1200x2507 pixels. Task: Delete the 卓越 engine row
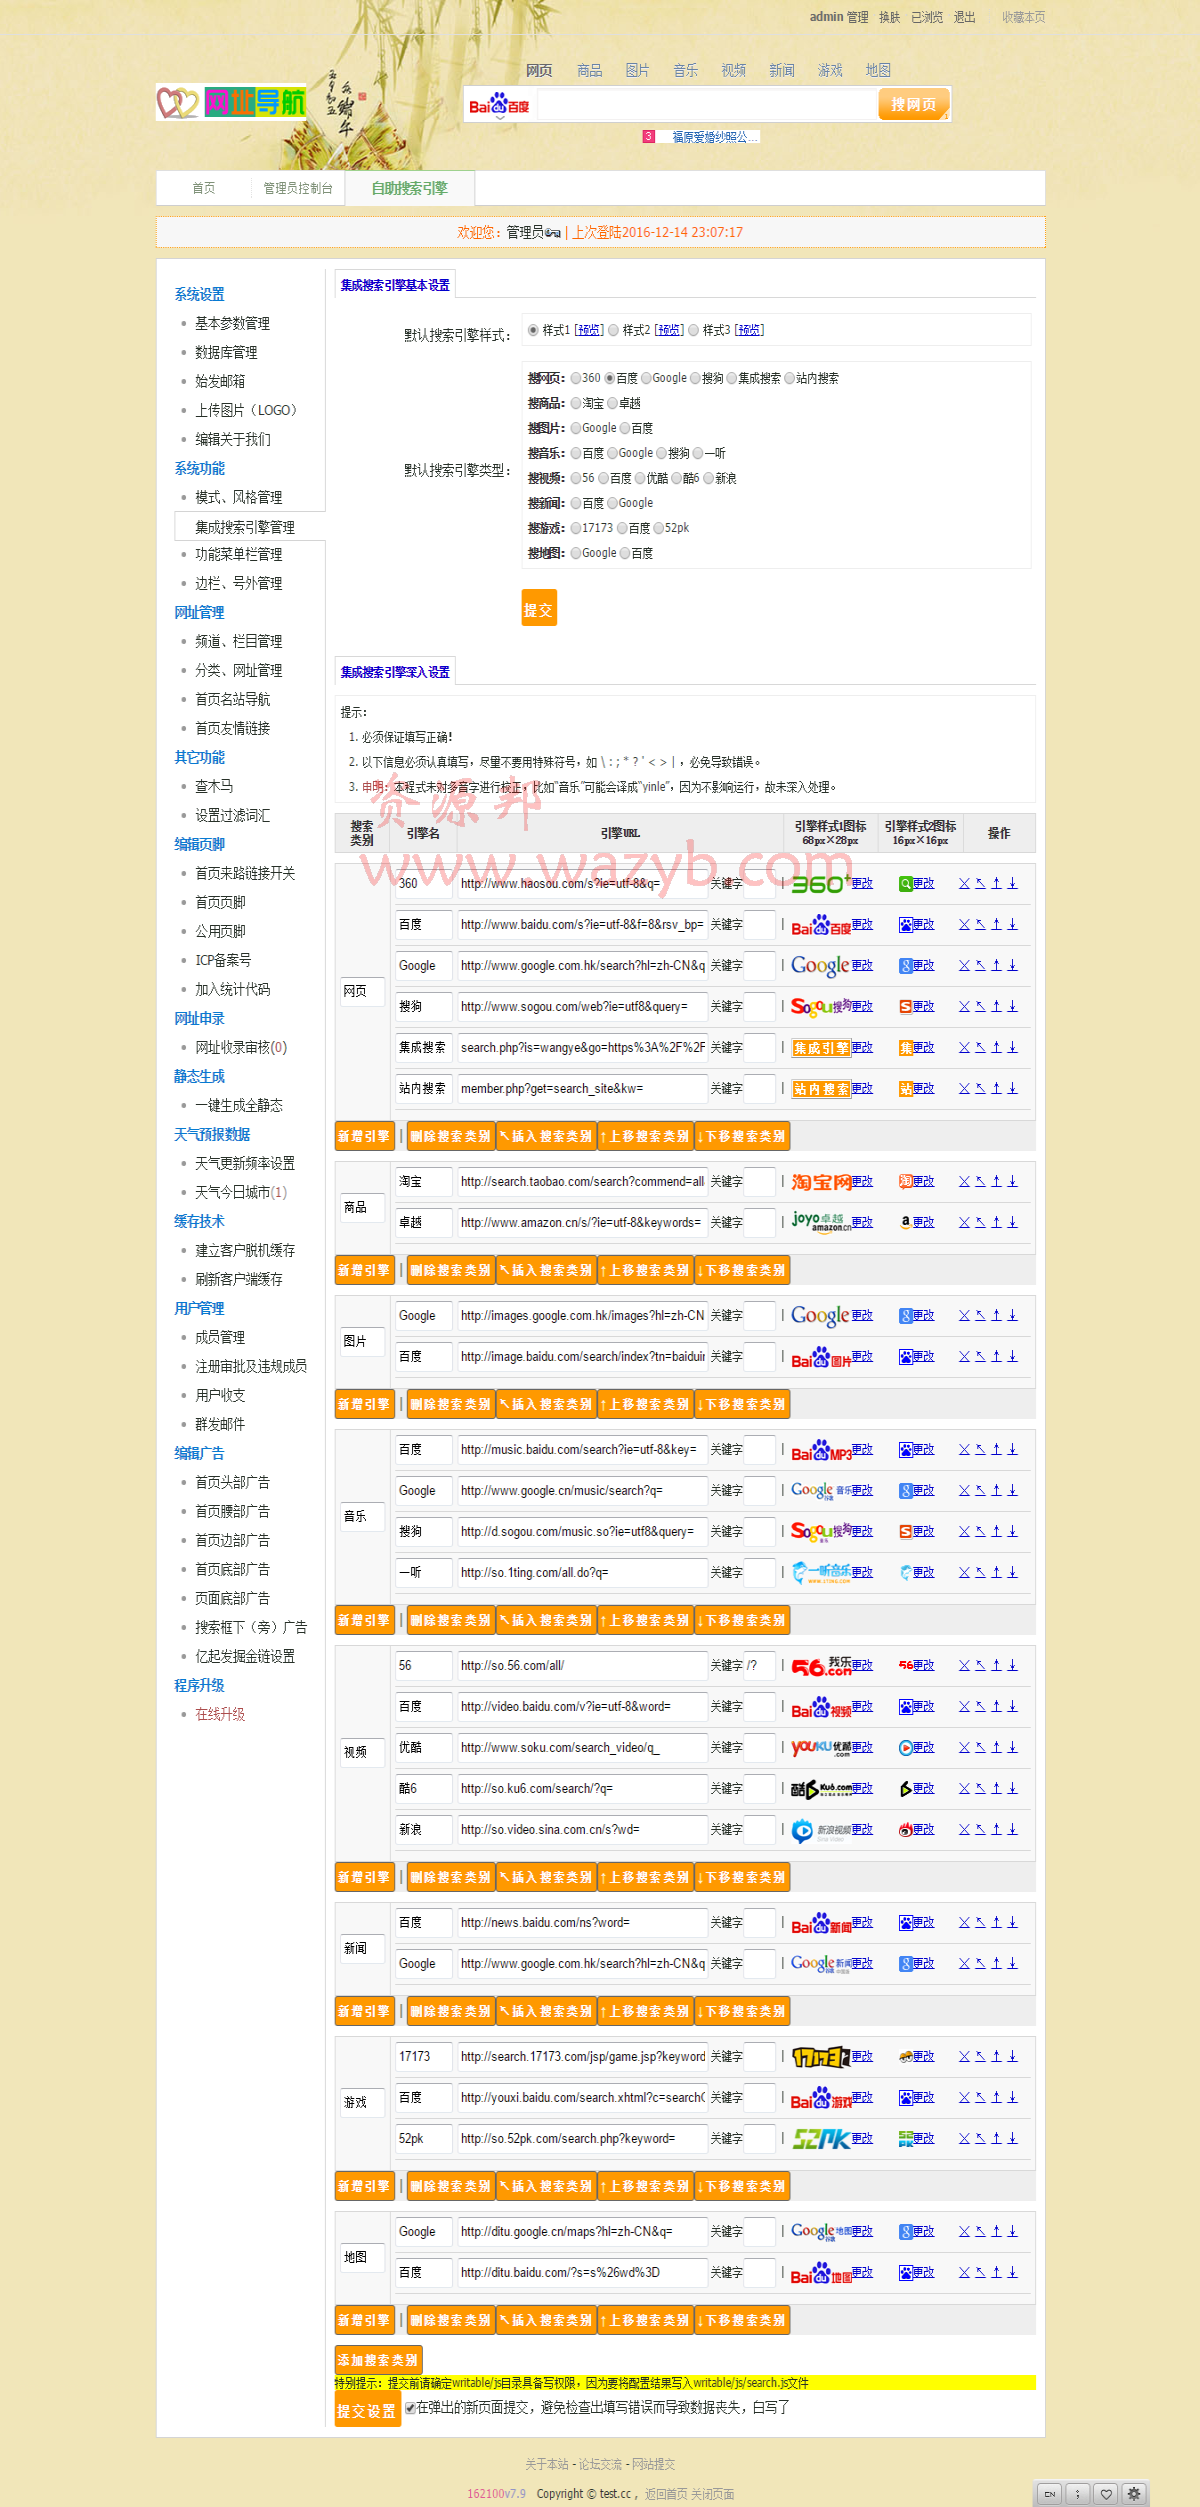[x=964, y=1222]
